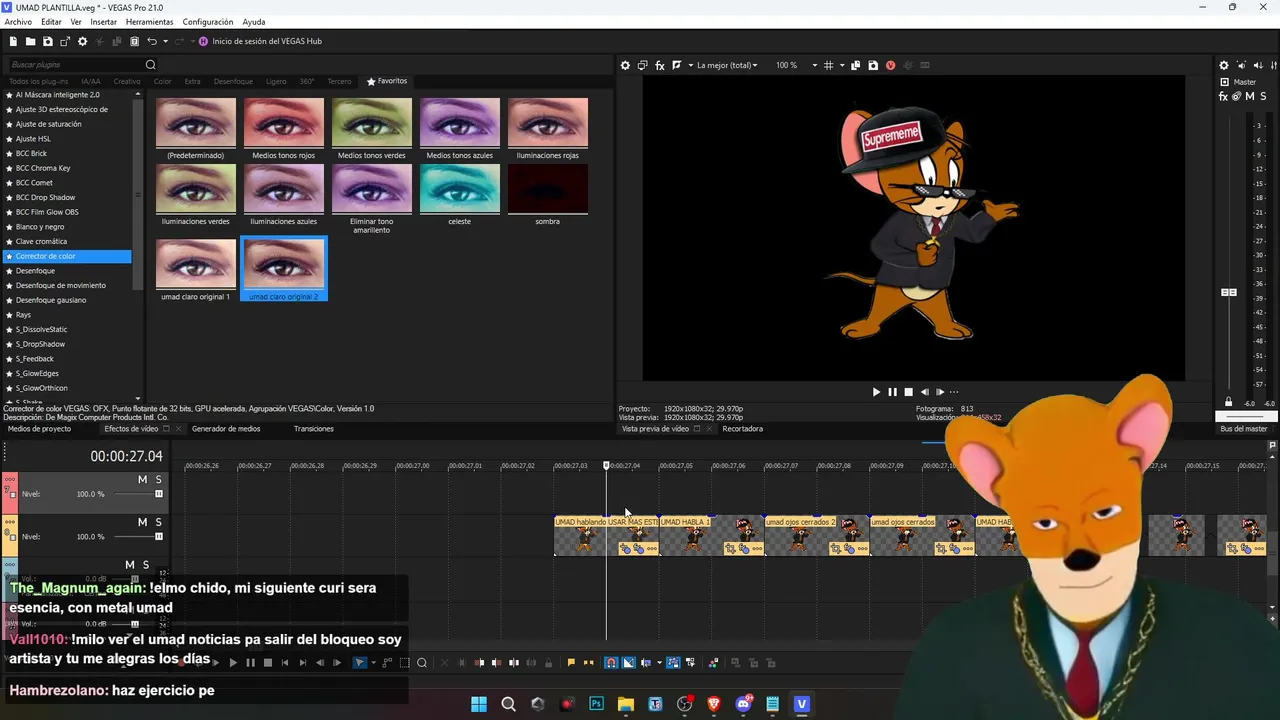Stop the timeline playback
This screenshot has width=1280, height=720.
(x=268, y=663)
